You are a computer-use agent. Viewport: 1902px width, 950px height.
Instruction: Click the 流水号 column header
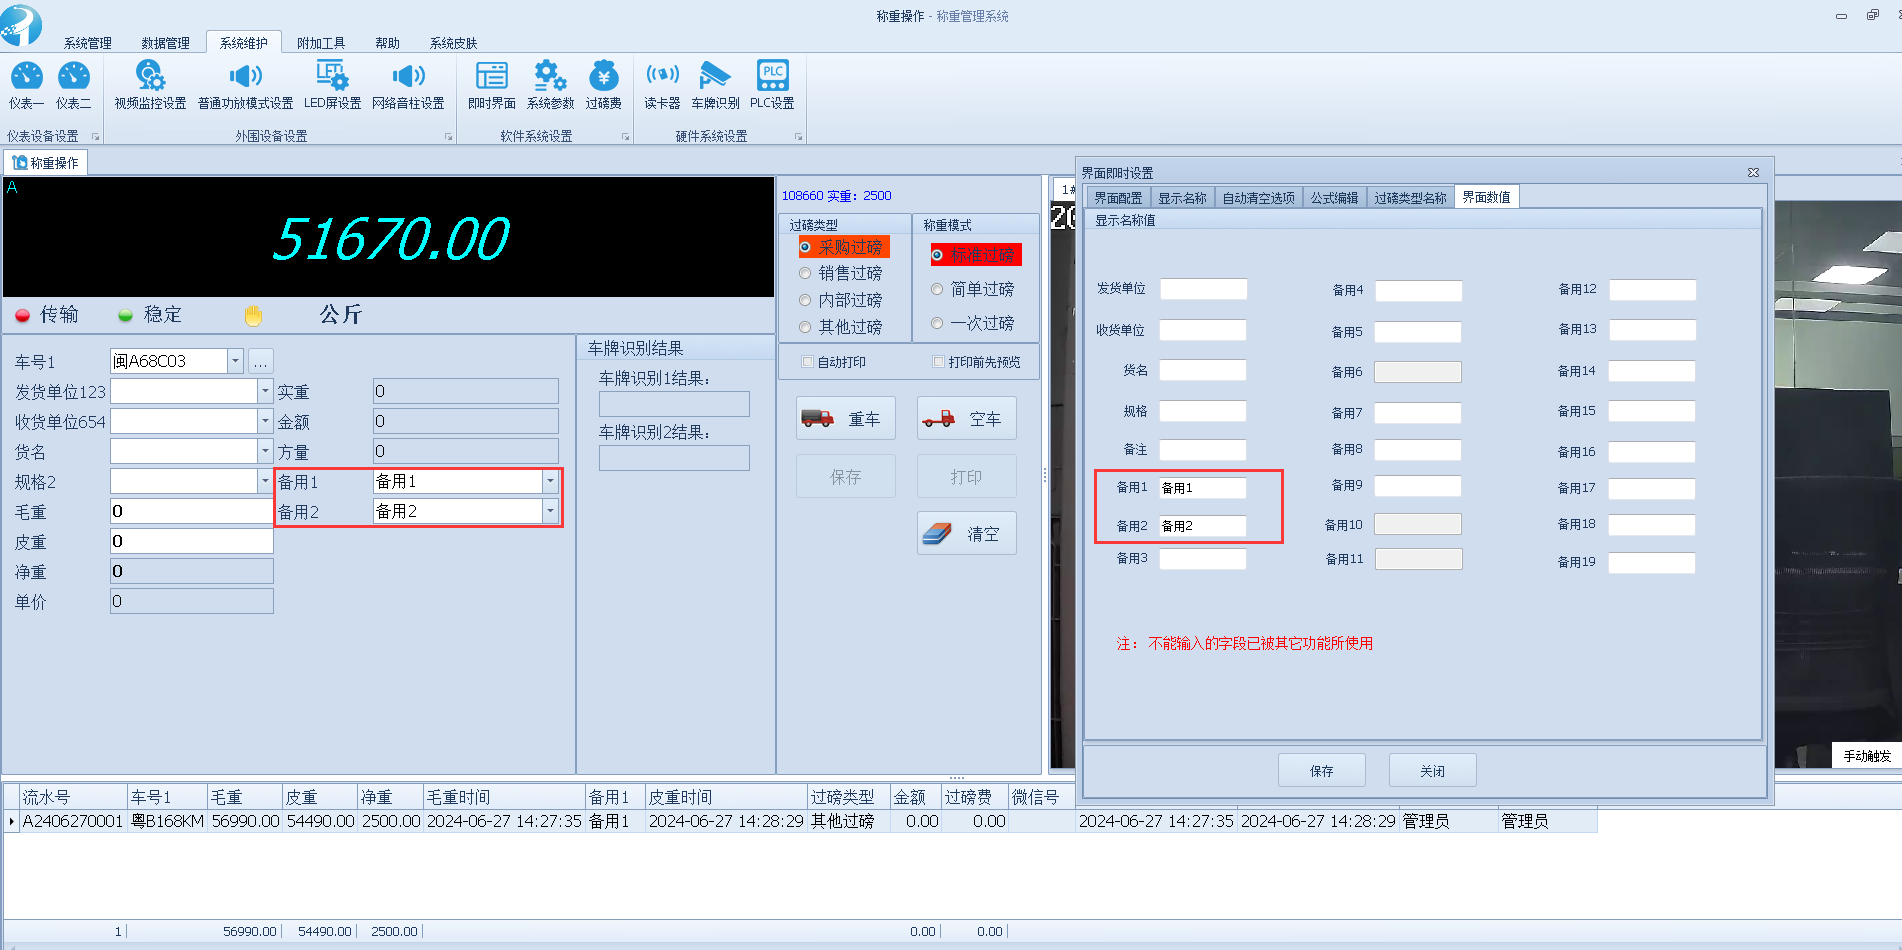click(x=73, y=797)
